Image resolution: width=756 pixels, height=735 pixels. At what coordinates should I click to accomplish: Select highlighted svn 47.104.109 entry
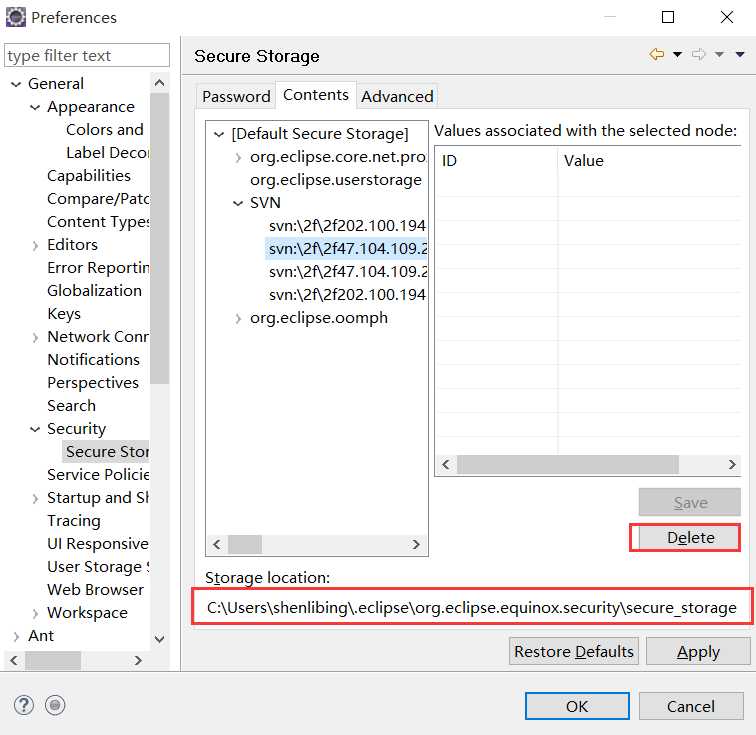[346, 249]
